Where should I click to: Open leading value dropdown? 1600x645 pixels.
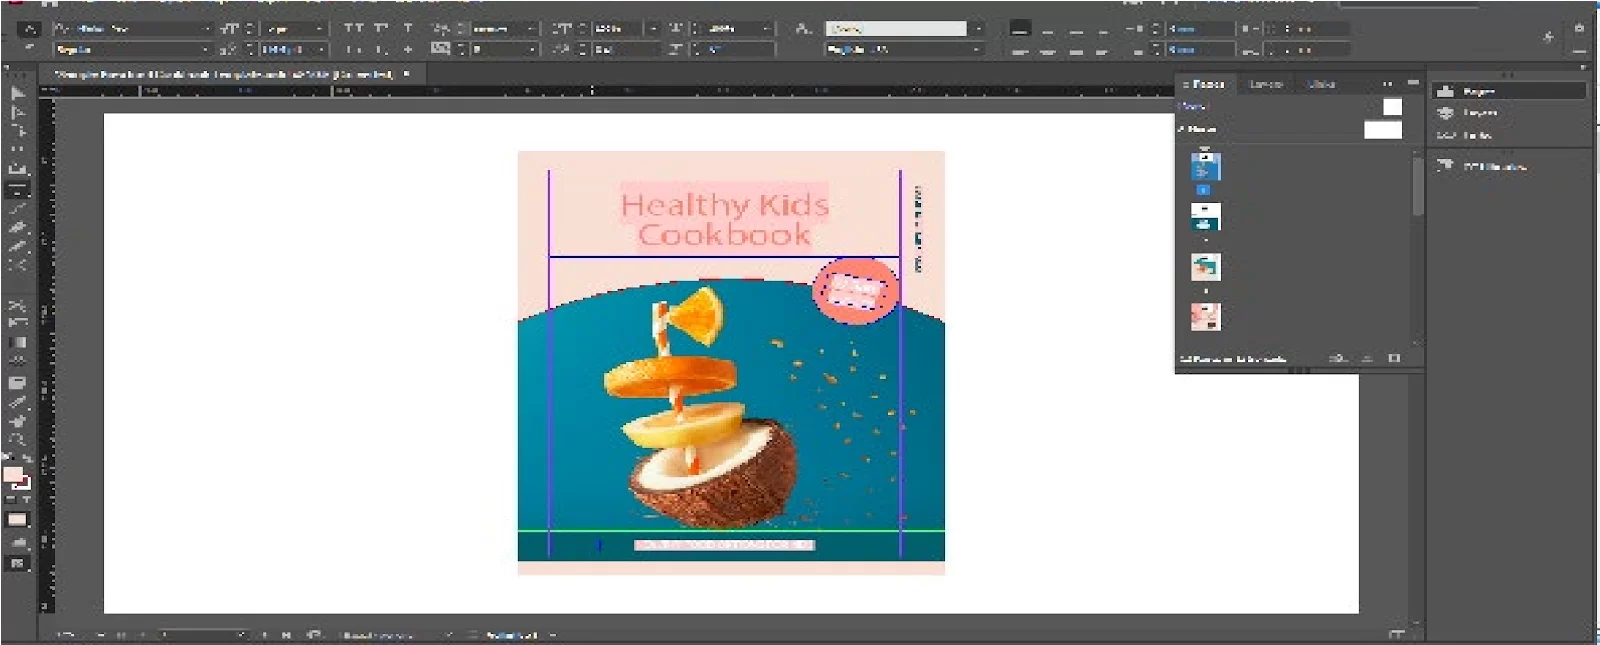click(x=320, y=49)
